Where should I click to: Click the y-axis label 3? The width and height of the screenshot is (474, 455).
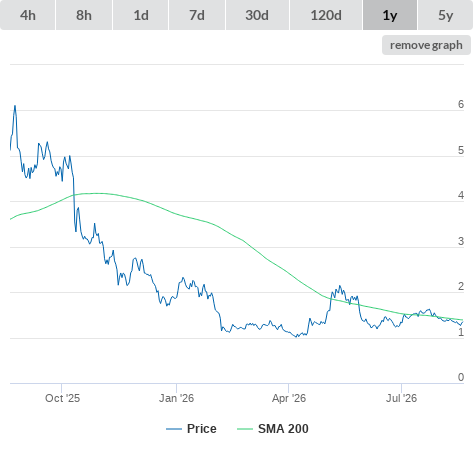point(461,241)
